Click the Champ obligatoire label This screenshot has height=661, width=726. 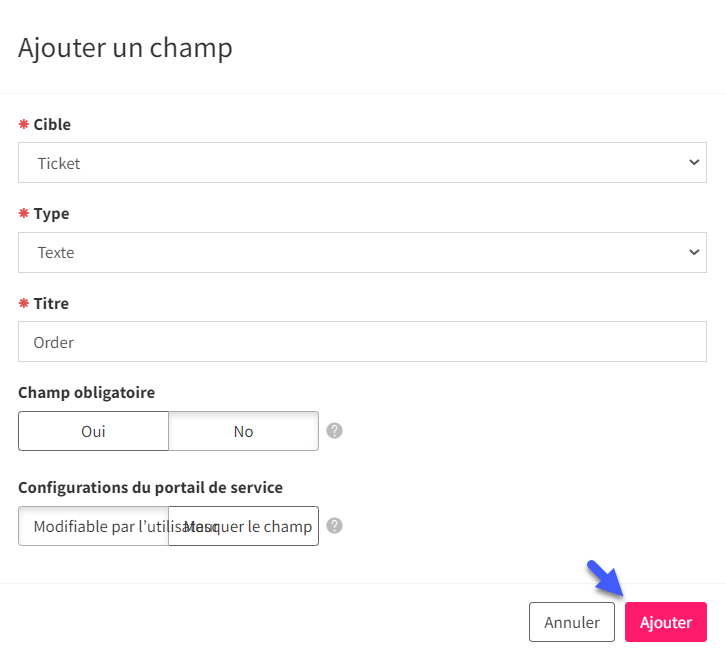87,393
